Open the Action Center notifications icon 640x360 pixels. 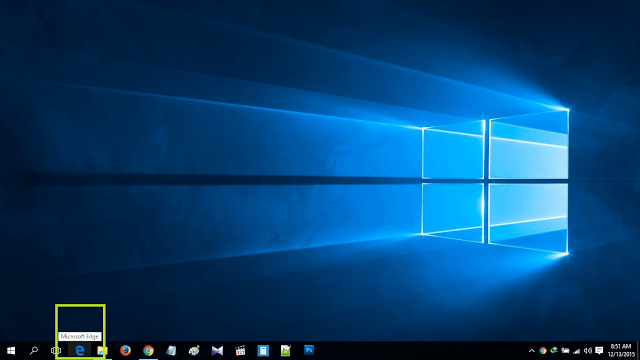click(599, 351)
